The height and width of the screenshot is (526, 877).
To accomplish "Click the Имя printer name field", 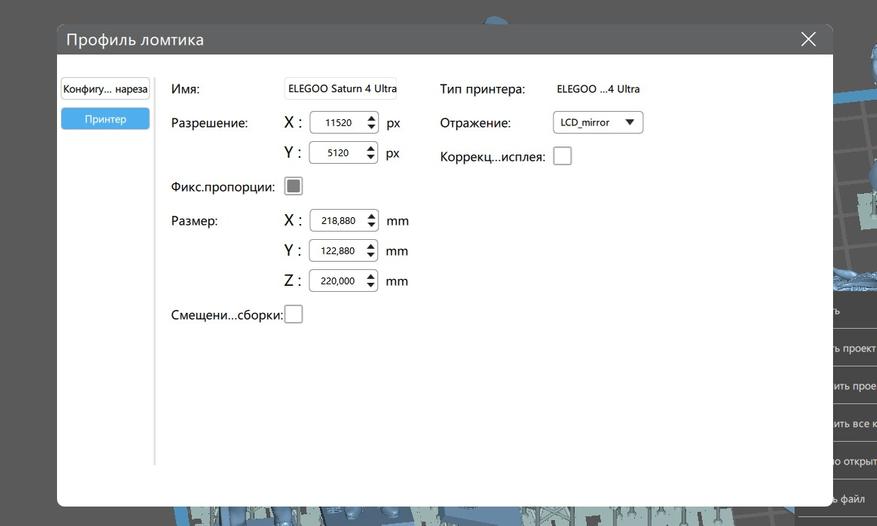I will coord(341,89).
